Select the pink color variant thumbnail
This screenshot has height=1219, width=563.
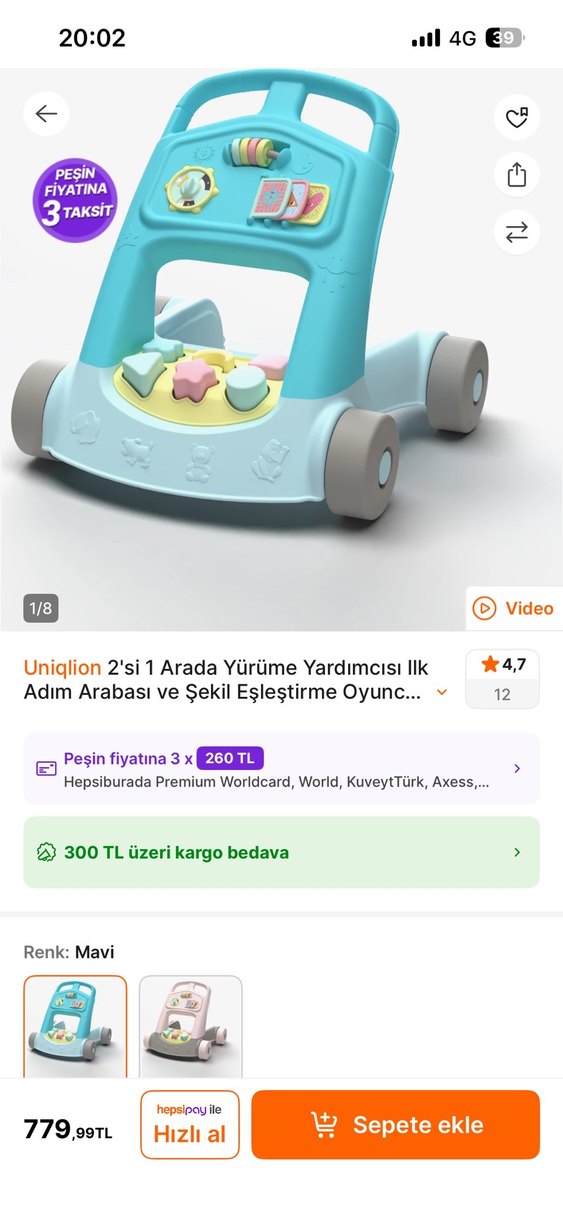[x=190, y=1027]
